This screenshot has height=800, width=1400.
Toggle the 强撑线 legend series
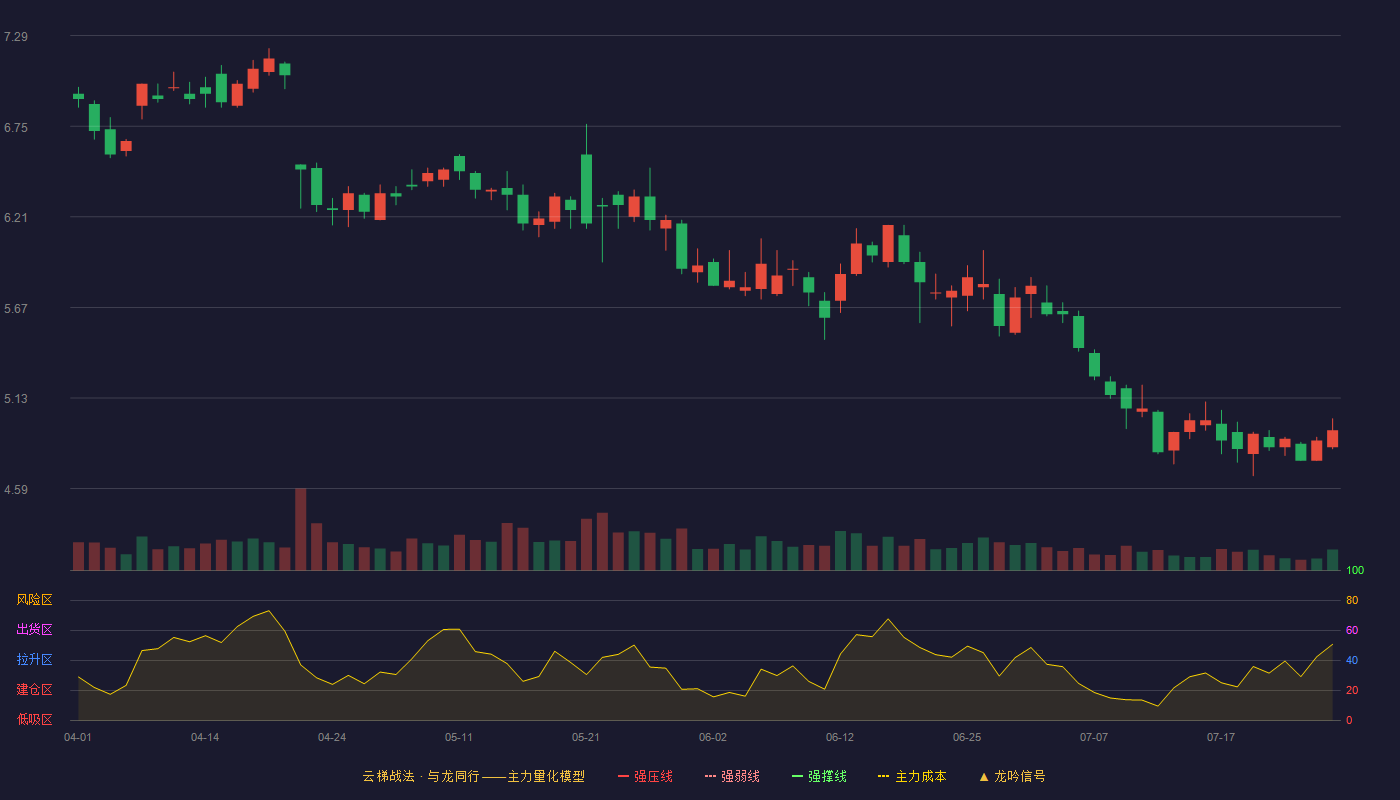[x=819, y=776]
